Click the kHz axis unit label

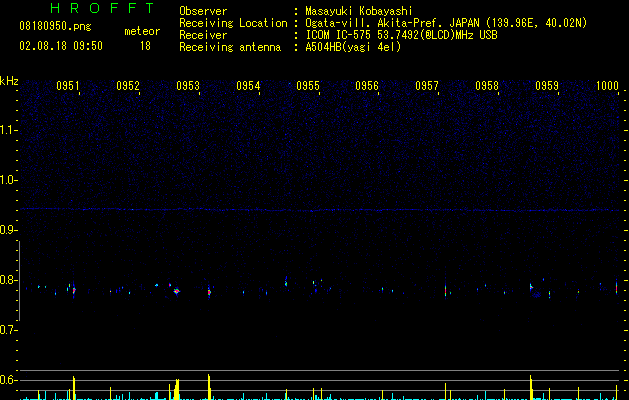point(9,81)
